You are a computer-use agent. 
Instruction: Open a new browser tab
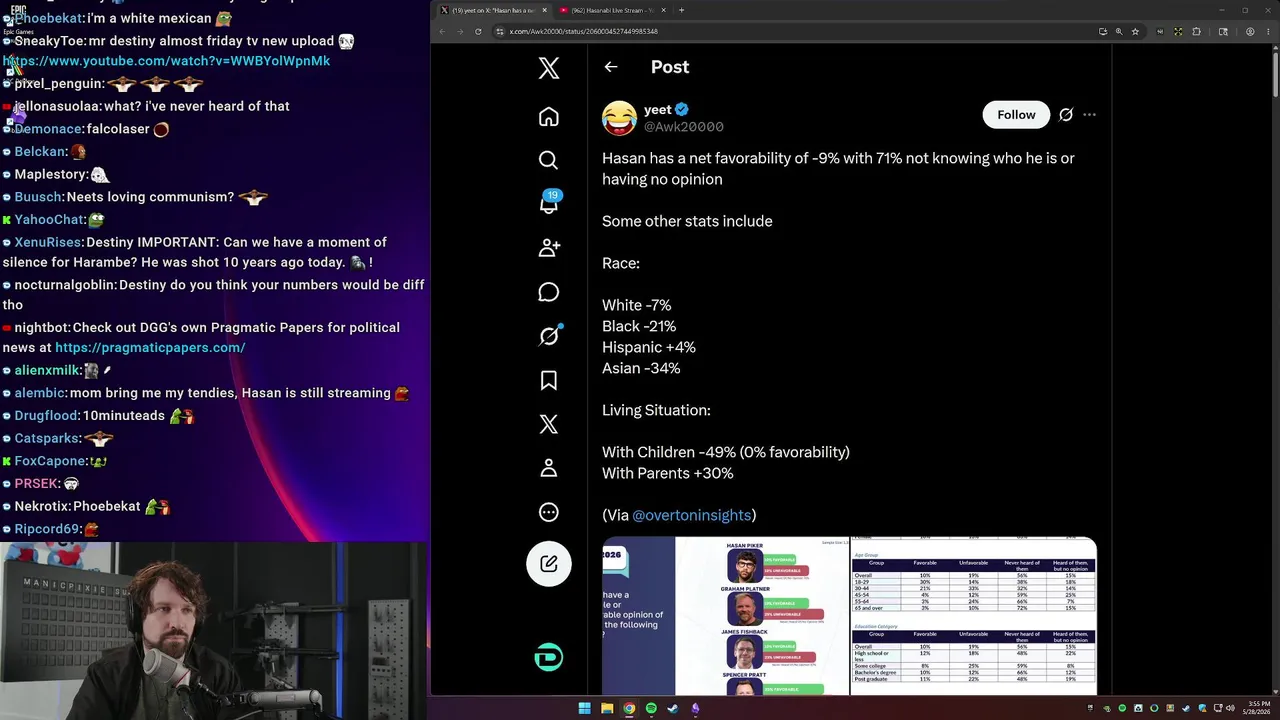(x=681, y=10)
